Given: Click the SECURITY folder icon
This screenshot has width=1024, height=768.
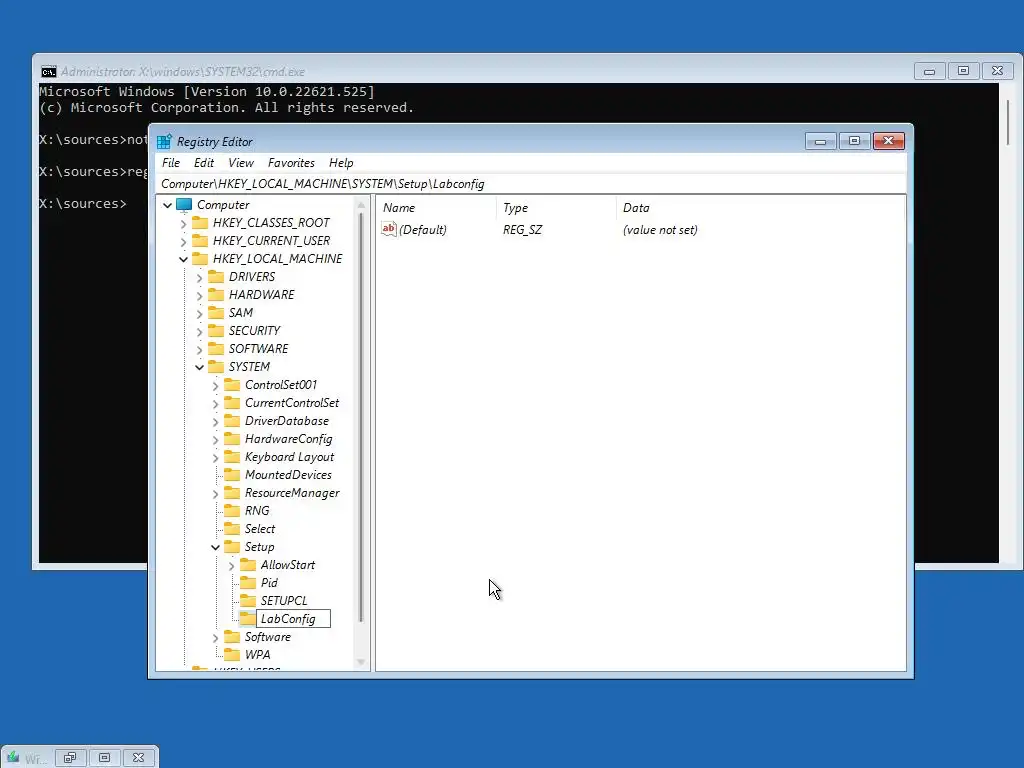Looking at the screenshot, I should [x=216, y=330].
